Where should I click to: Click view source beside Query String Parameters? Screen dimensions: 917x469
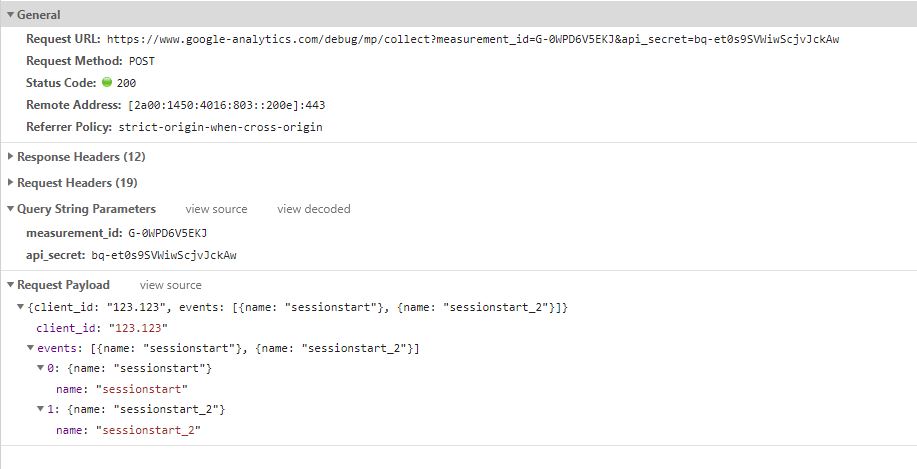click(216, 209)
